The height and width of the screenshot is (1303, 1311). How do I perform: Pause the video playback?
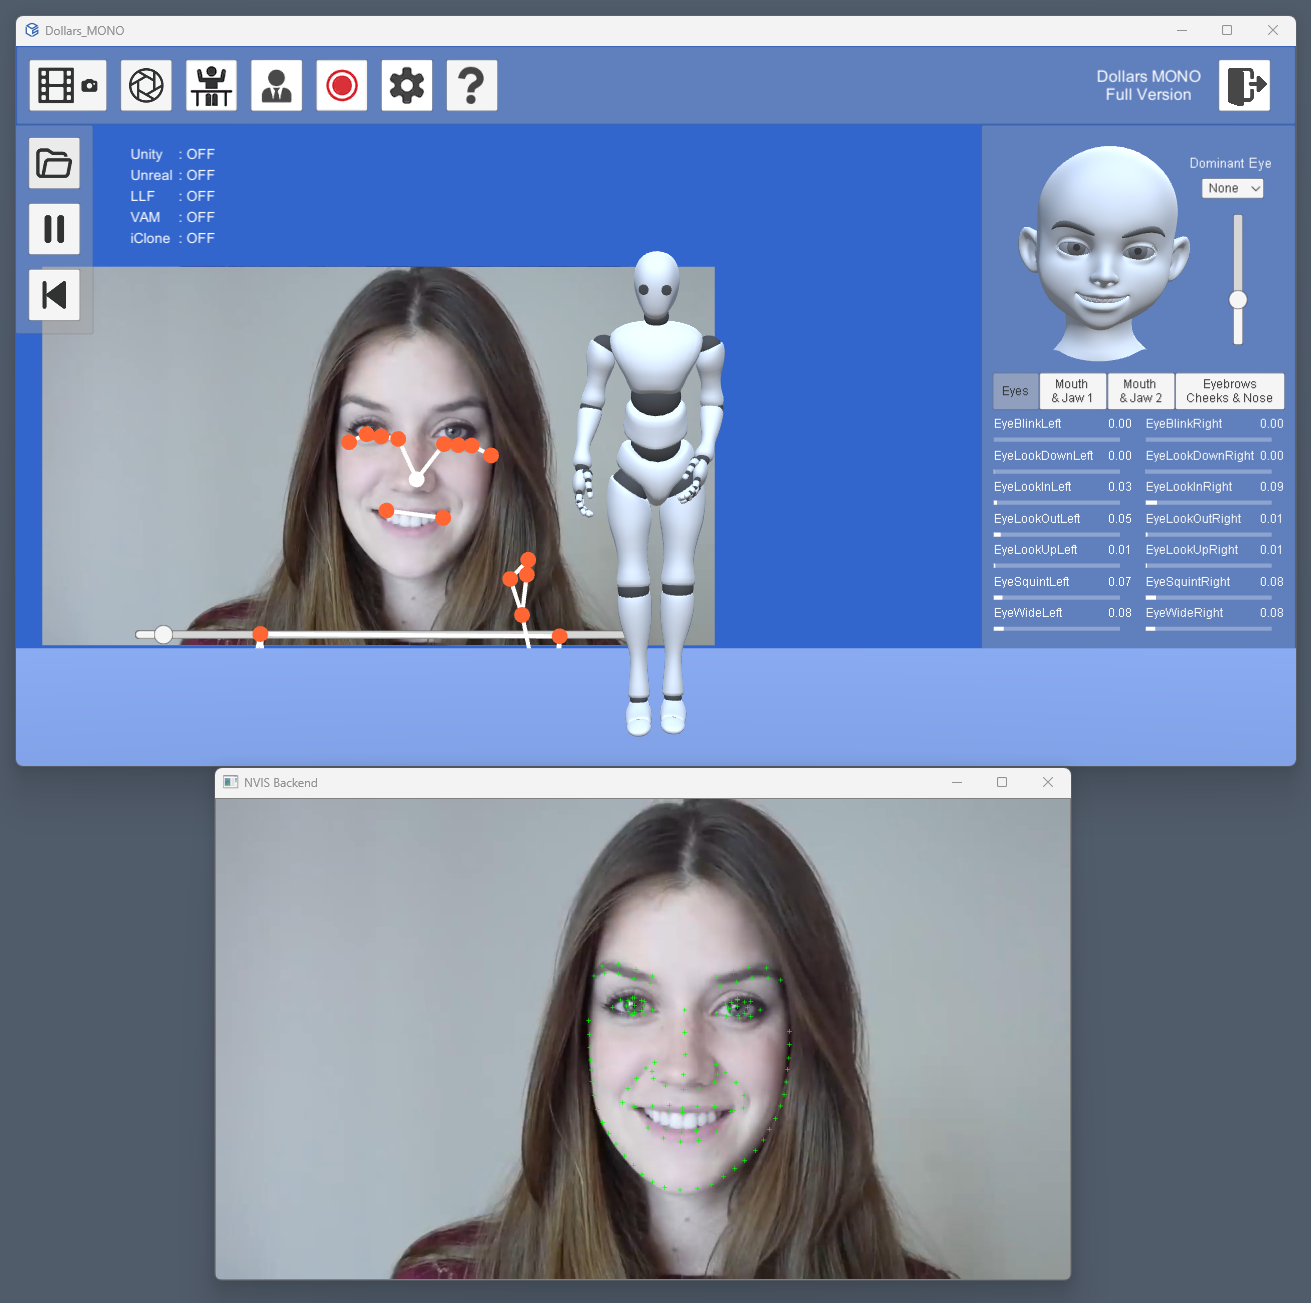point(54,229)
